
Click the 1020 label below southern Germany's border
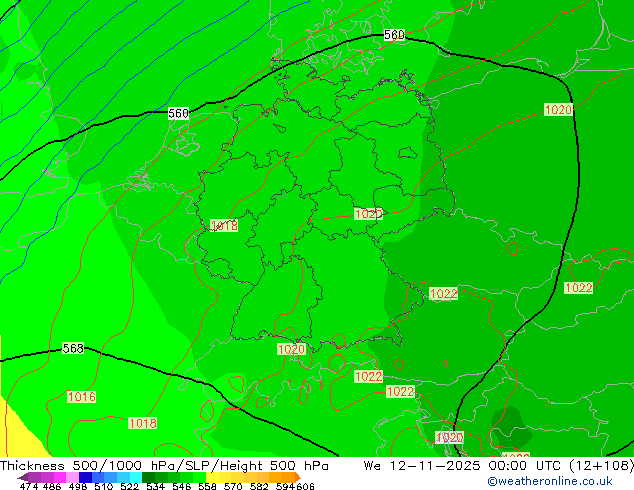(291, 349)
